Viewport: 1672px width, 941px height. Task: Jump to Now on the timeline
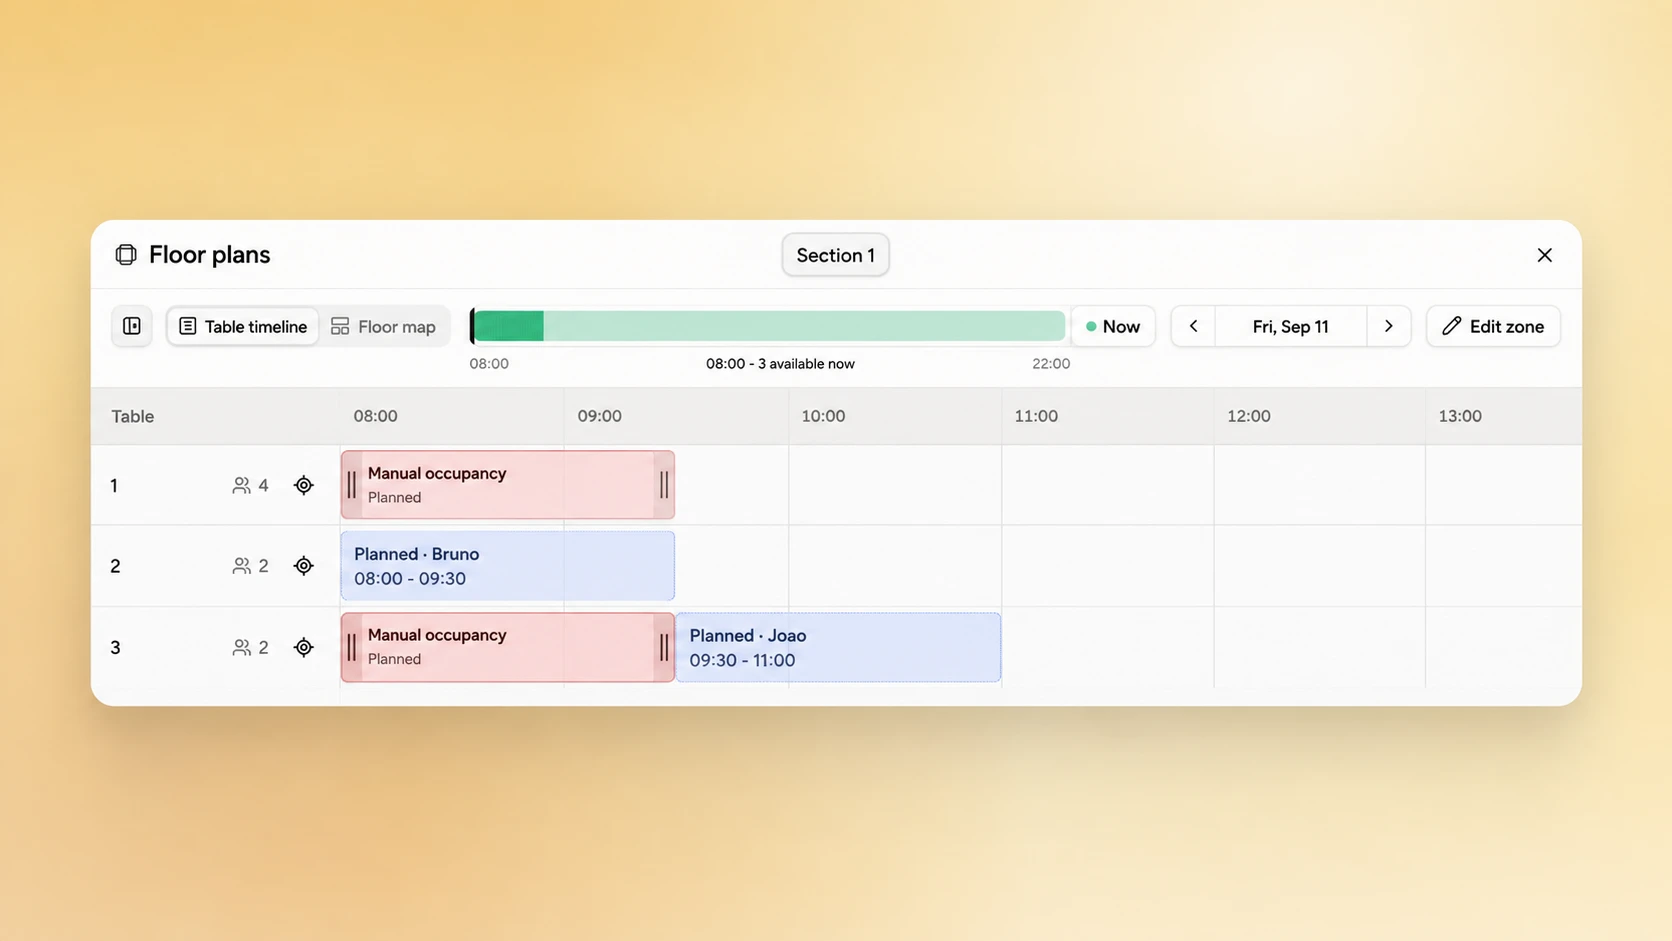click(1113, 326)
